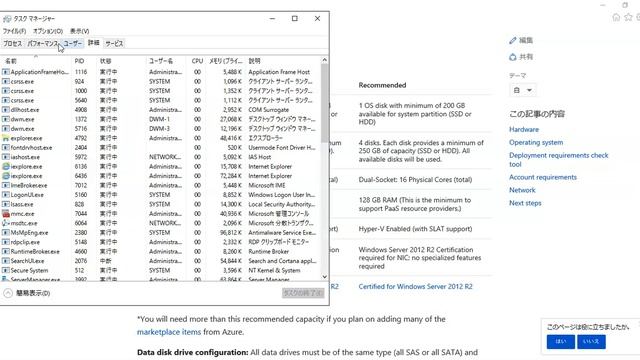
Task: Select the explorer.exe folder icon
Action: tap(6, 138)
